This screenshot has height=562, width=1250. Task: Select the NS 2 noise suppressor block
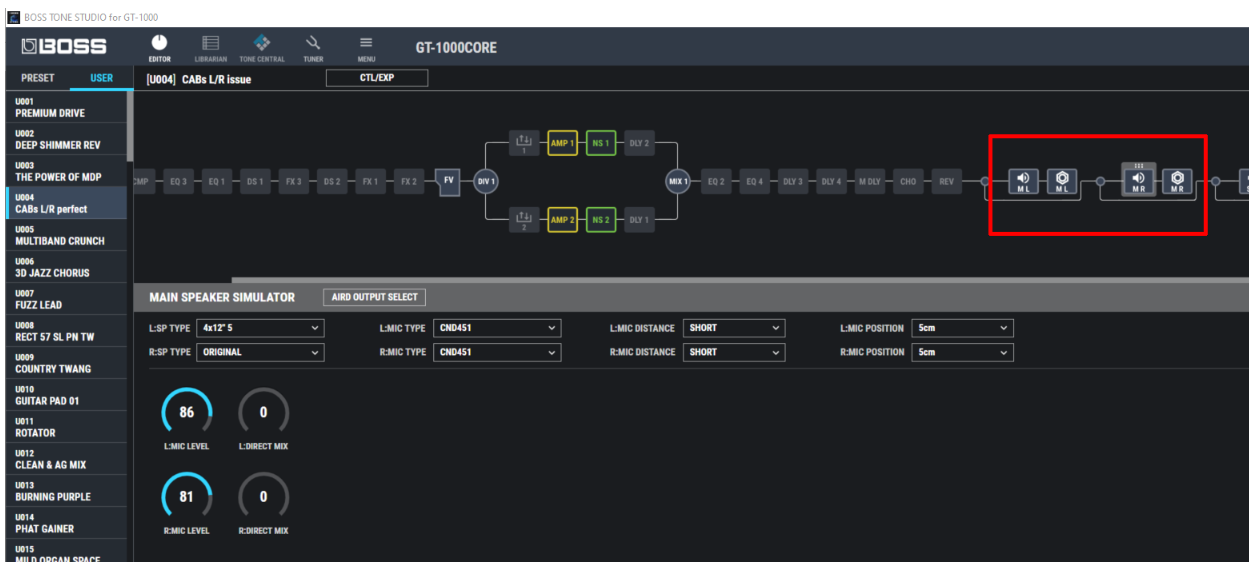point(601,220)
